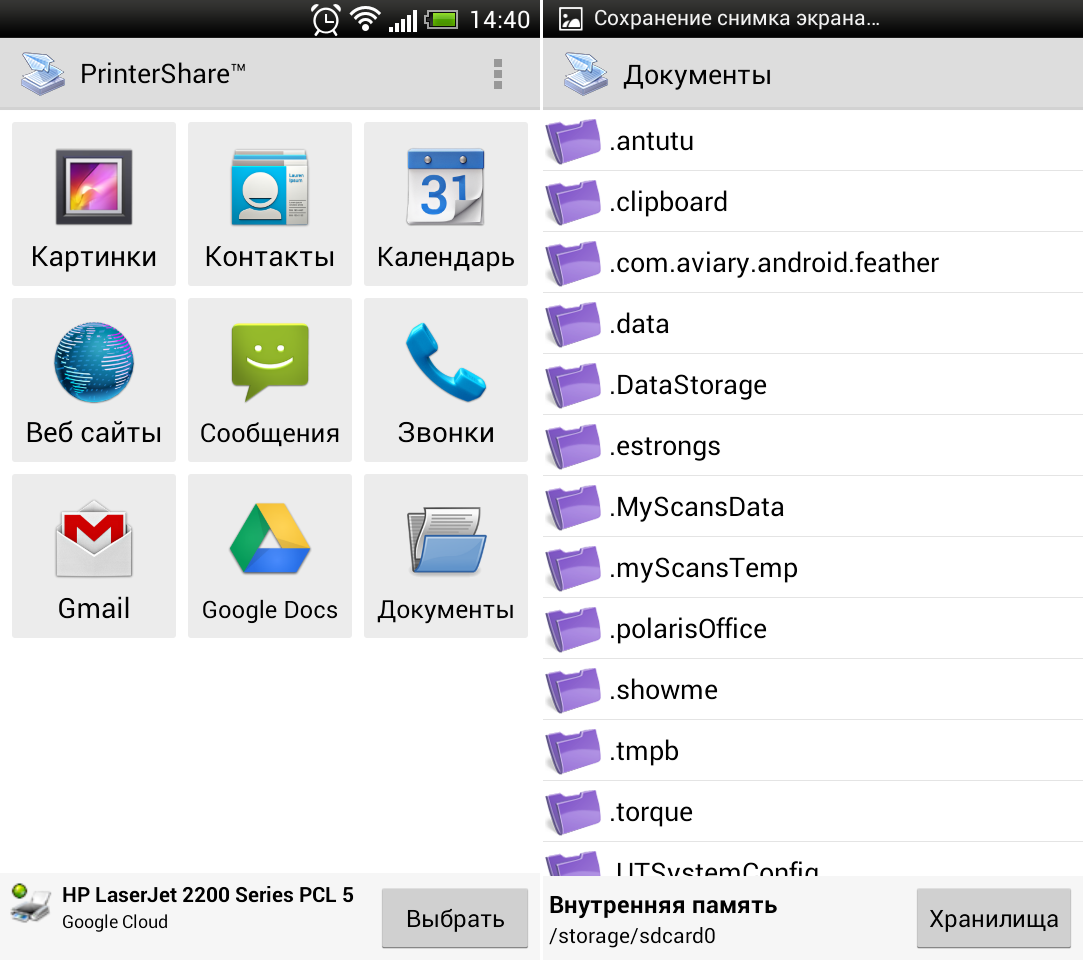Viewport: 1083px width, 960px height.
Task: Open the Календарь (Calendar) tile
Action: pos(446,204)
